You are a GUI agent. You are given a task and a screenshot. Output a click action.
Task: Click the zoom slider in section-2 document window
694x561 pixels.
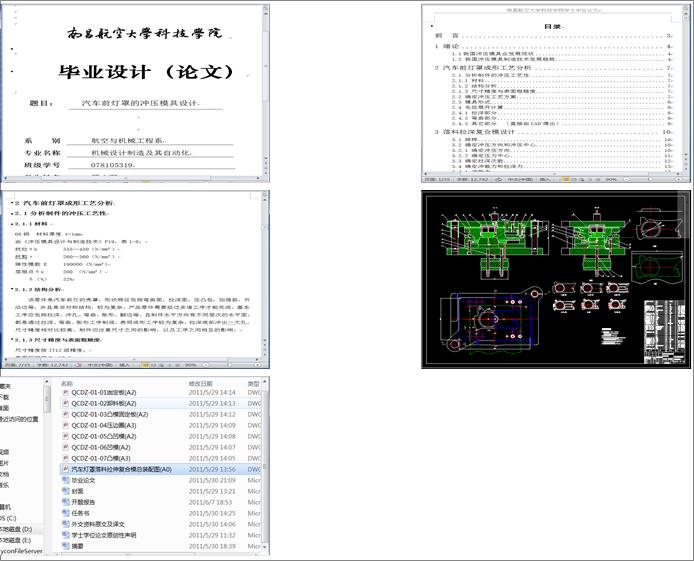(x=228, y=365)
